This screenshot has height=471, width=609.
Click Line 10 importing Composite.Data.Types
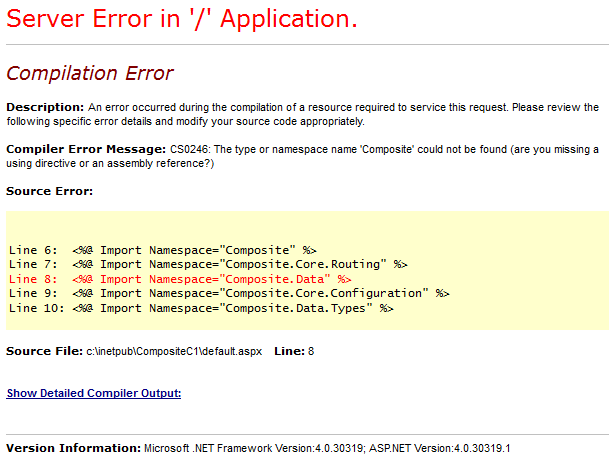[x=201, y=308]
